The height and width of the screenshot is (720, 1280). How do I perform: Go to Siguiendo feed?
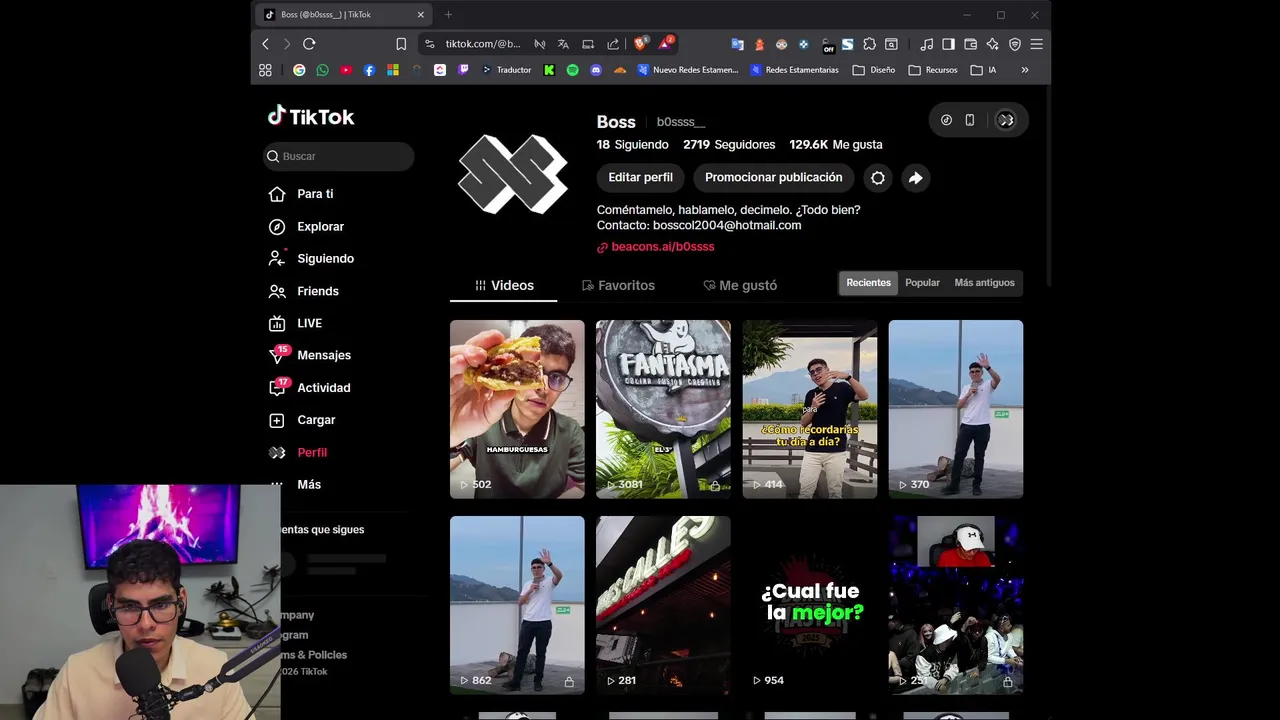click(311, 259)
